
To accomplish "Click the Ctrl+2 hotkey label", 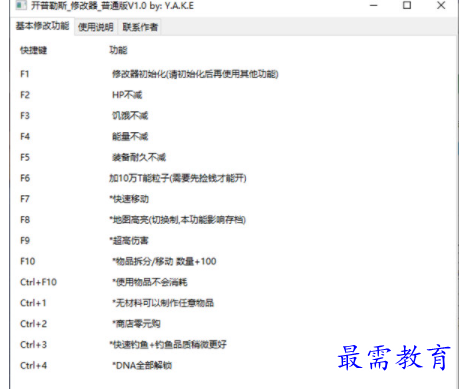I will coord(34,324).
